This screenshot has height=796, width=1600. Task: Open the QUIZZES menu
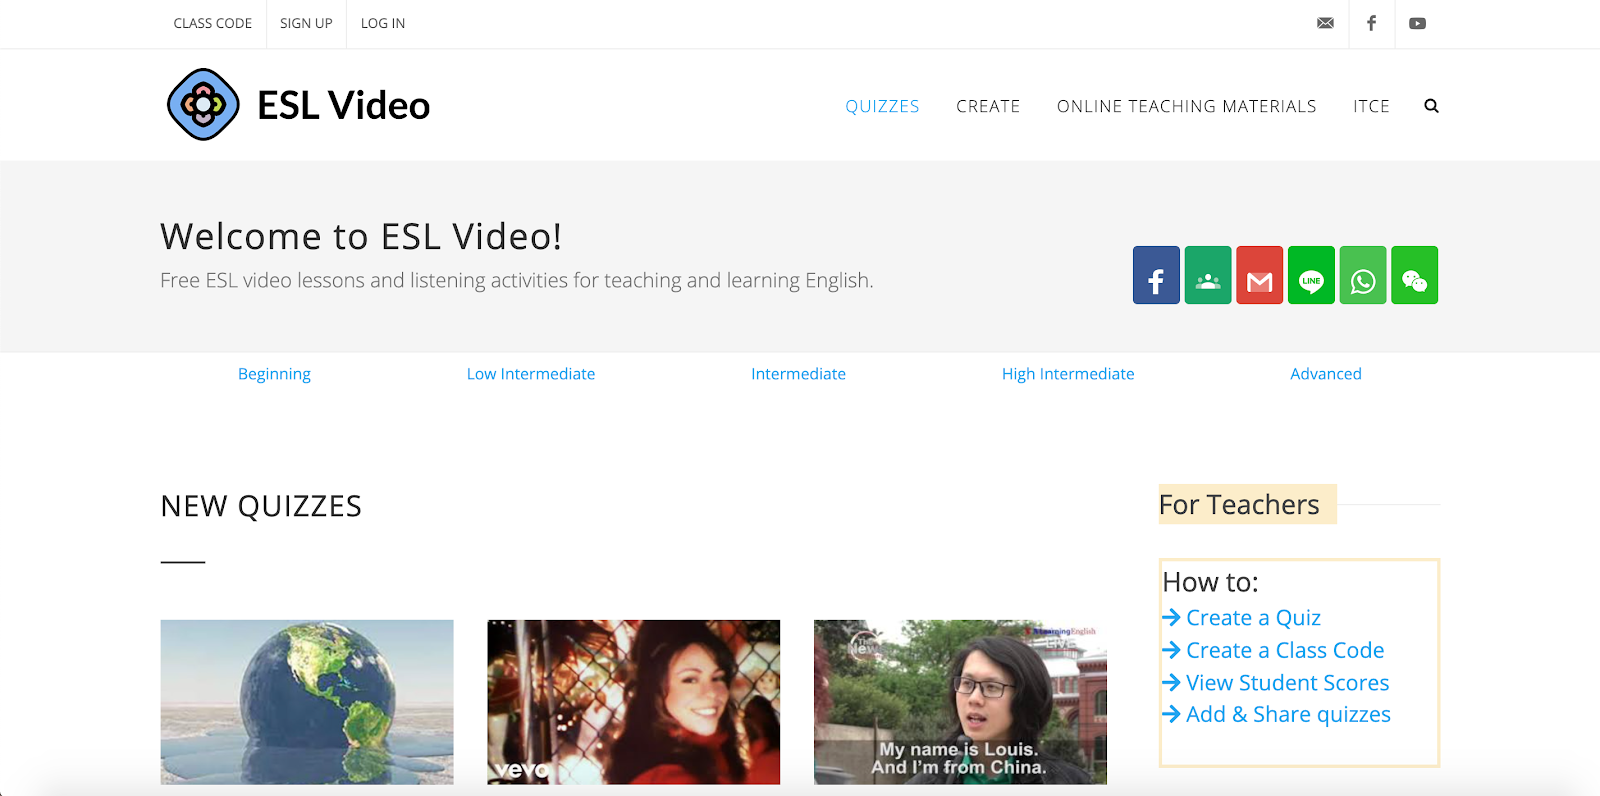(x=882, y=106)
